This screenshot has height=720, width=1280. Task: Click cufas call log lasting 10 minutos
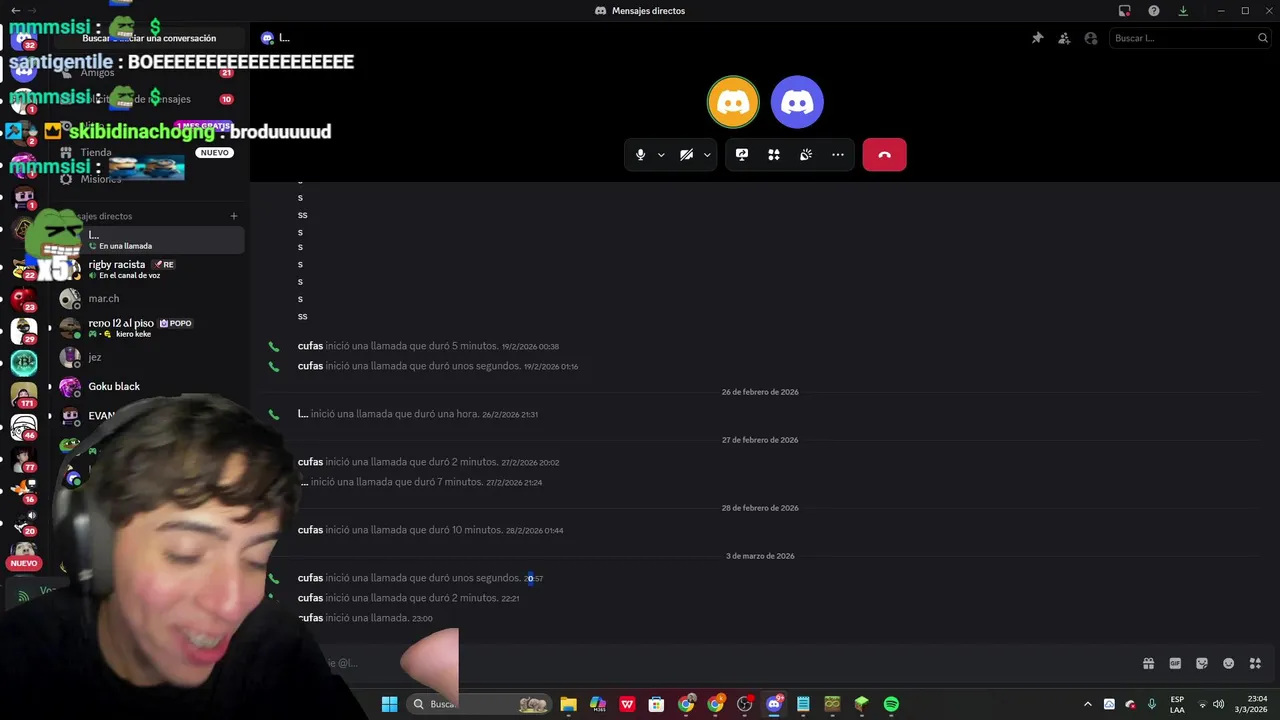pyautogui.click(x=430, y=530)
